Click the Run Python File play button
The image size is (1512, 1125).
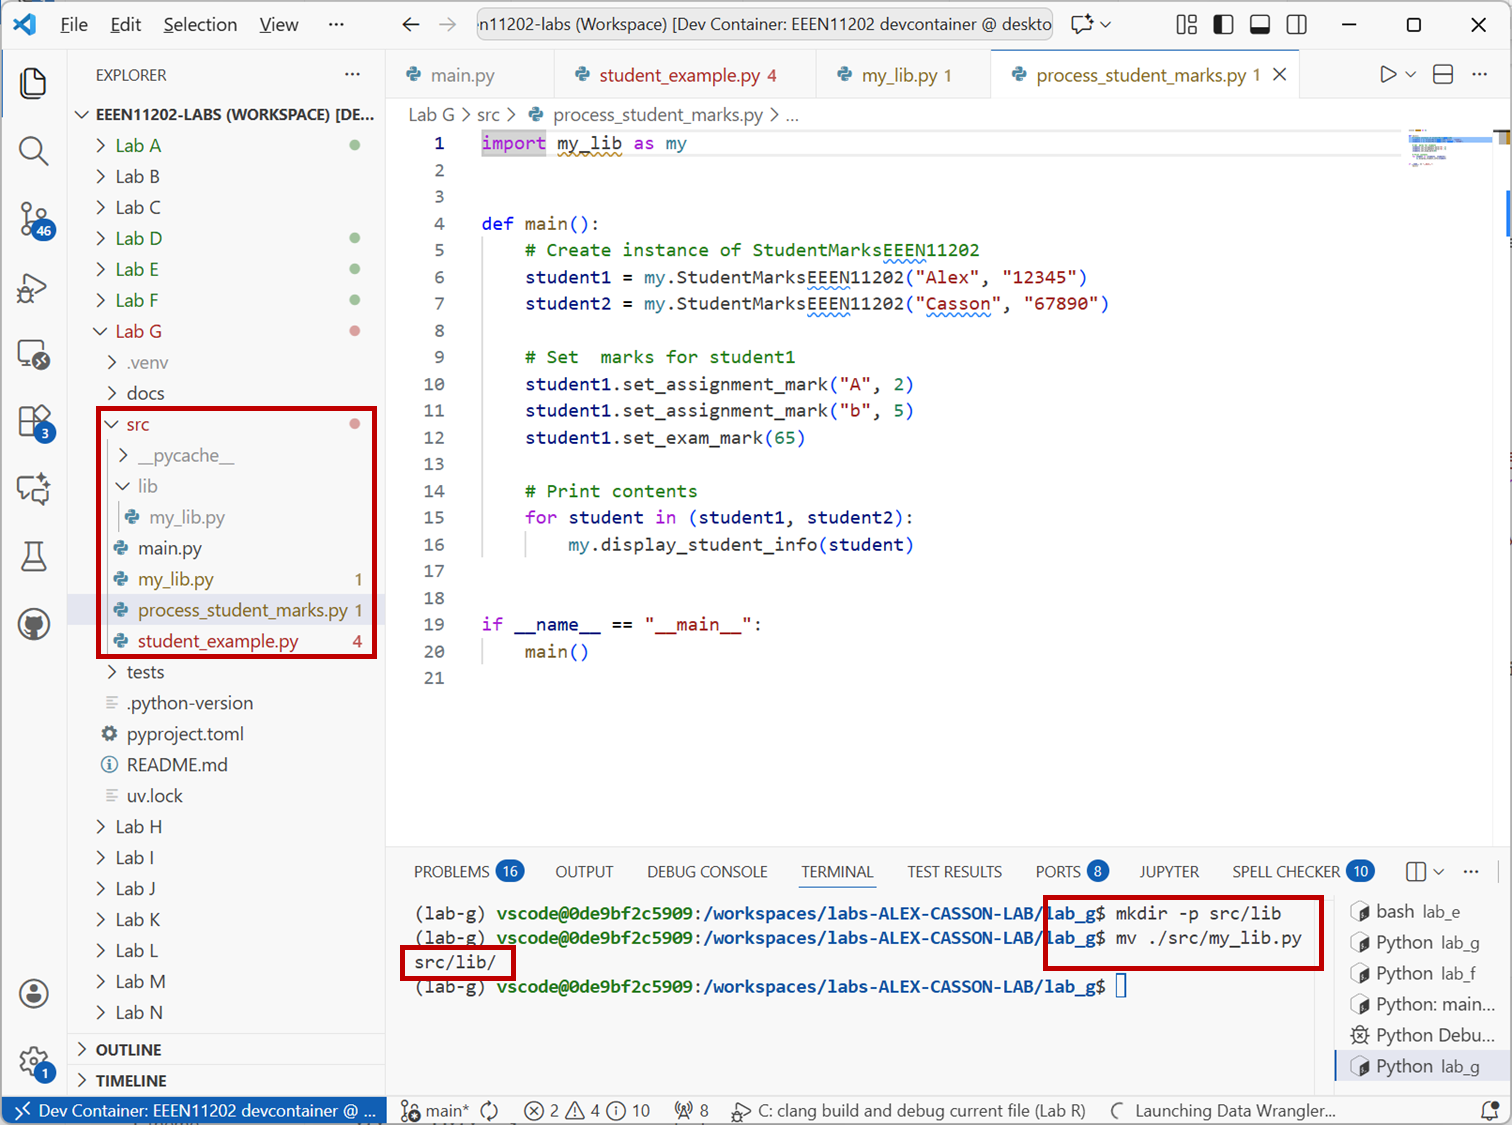coord(1387,75)
